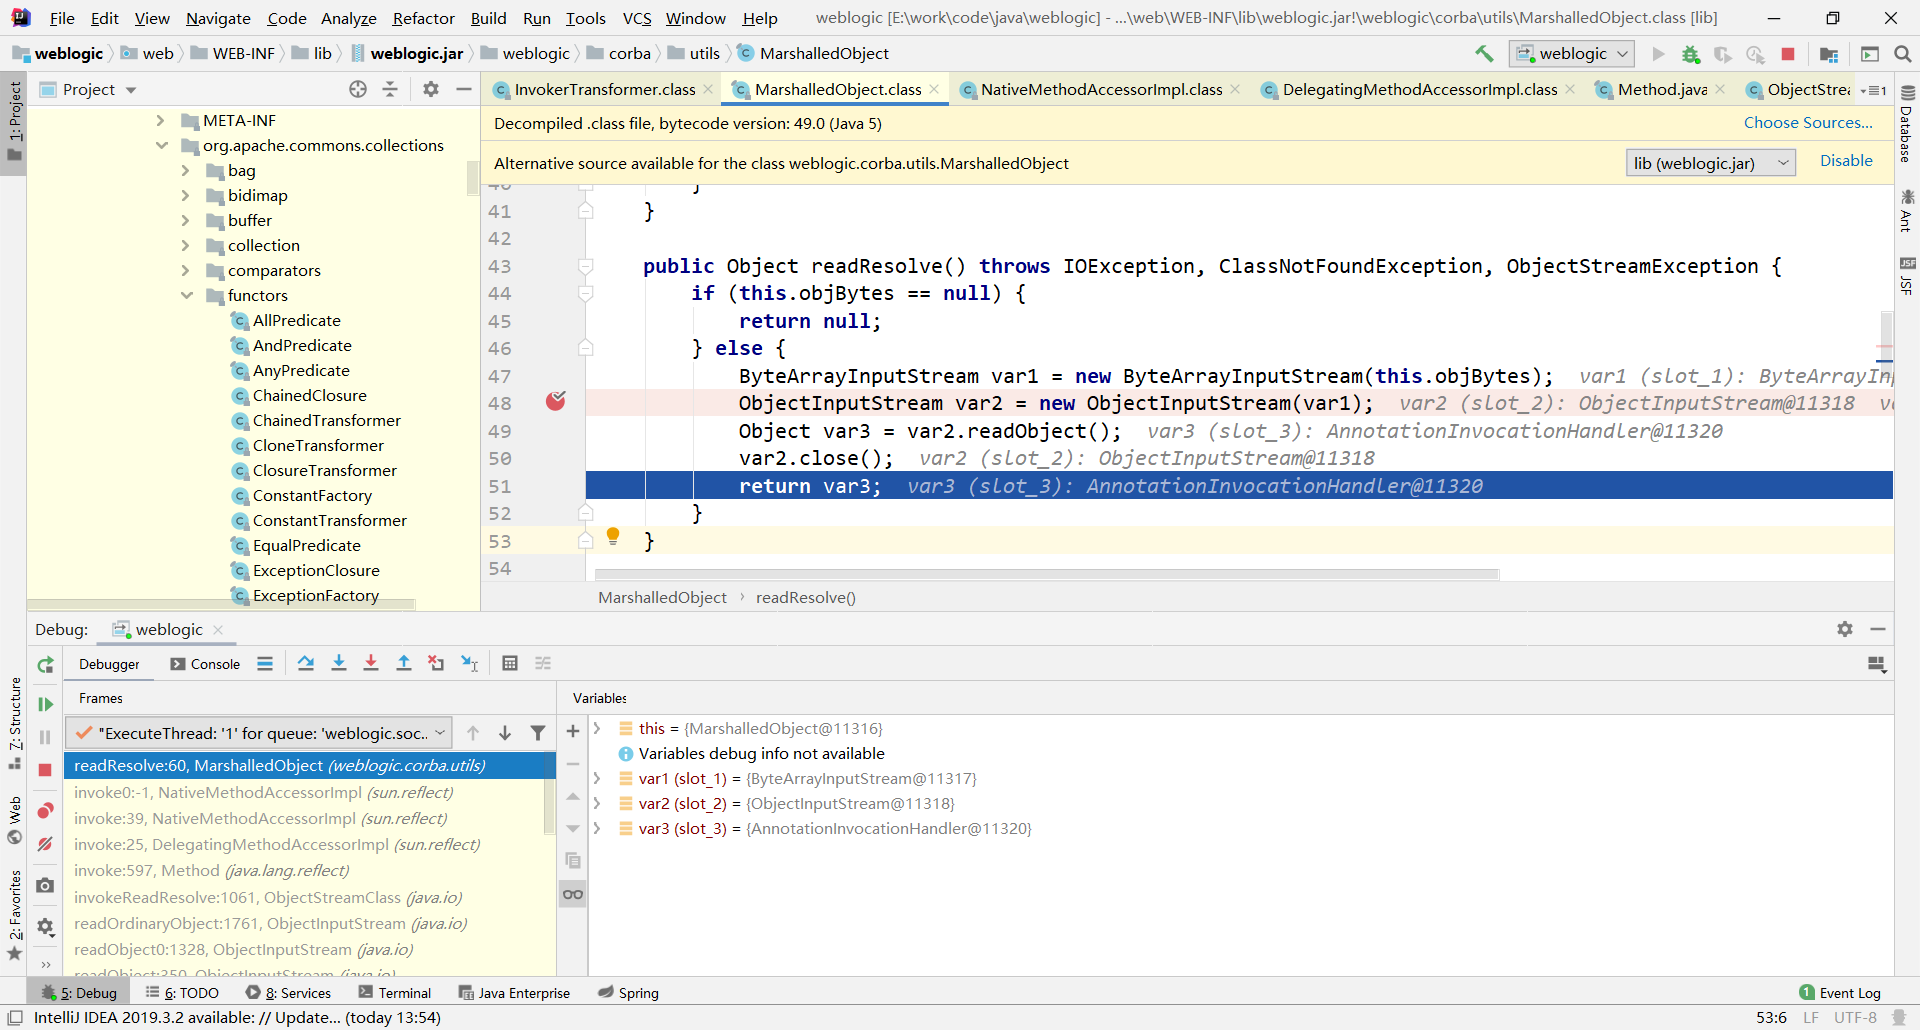Viewport: 1920px width, 1030px height.
Task: Collapse the functors package
Action: point(186,295)
